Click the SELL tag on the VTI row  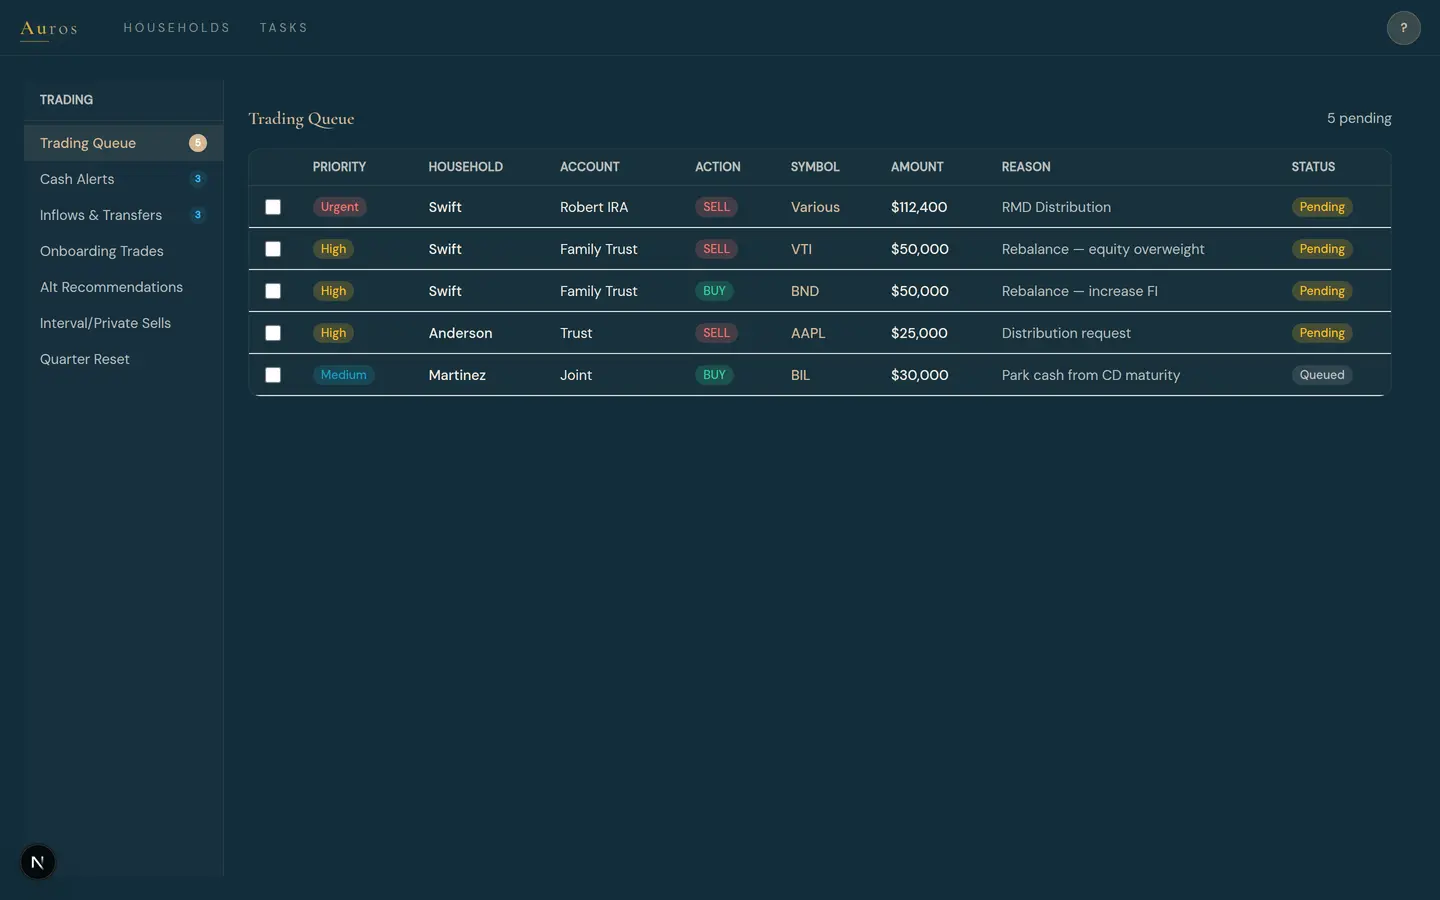click(716, 249)
